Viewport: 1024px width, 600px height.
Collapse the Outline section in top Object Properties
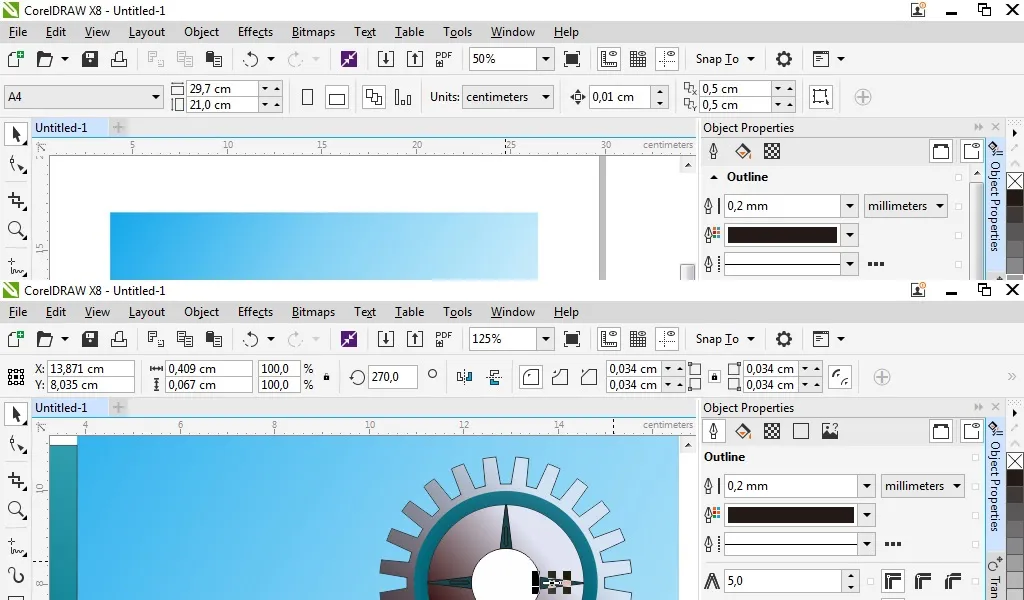(714, 177)
